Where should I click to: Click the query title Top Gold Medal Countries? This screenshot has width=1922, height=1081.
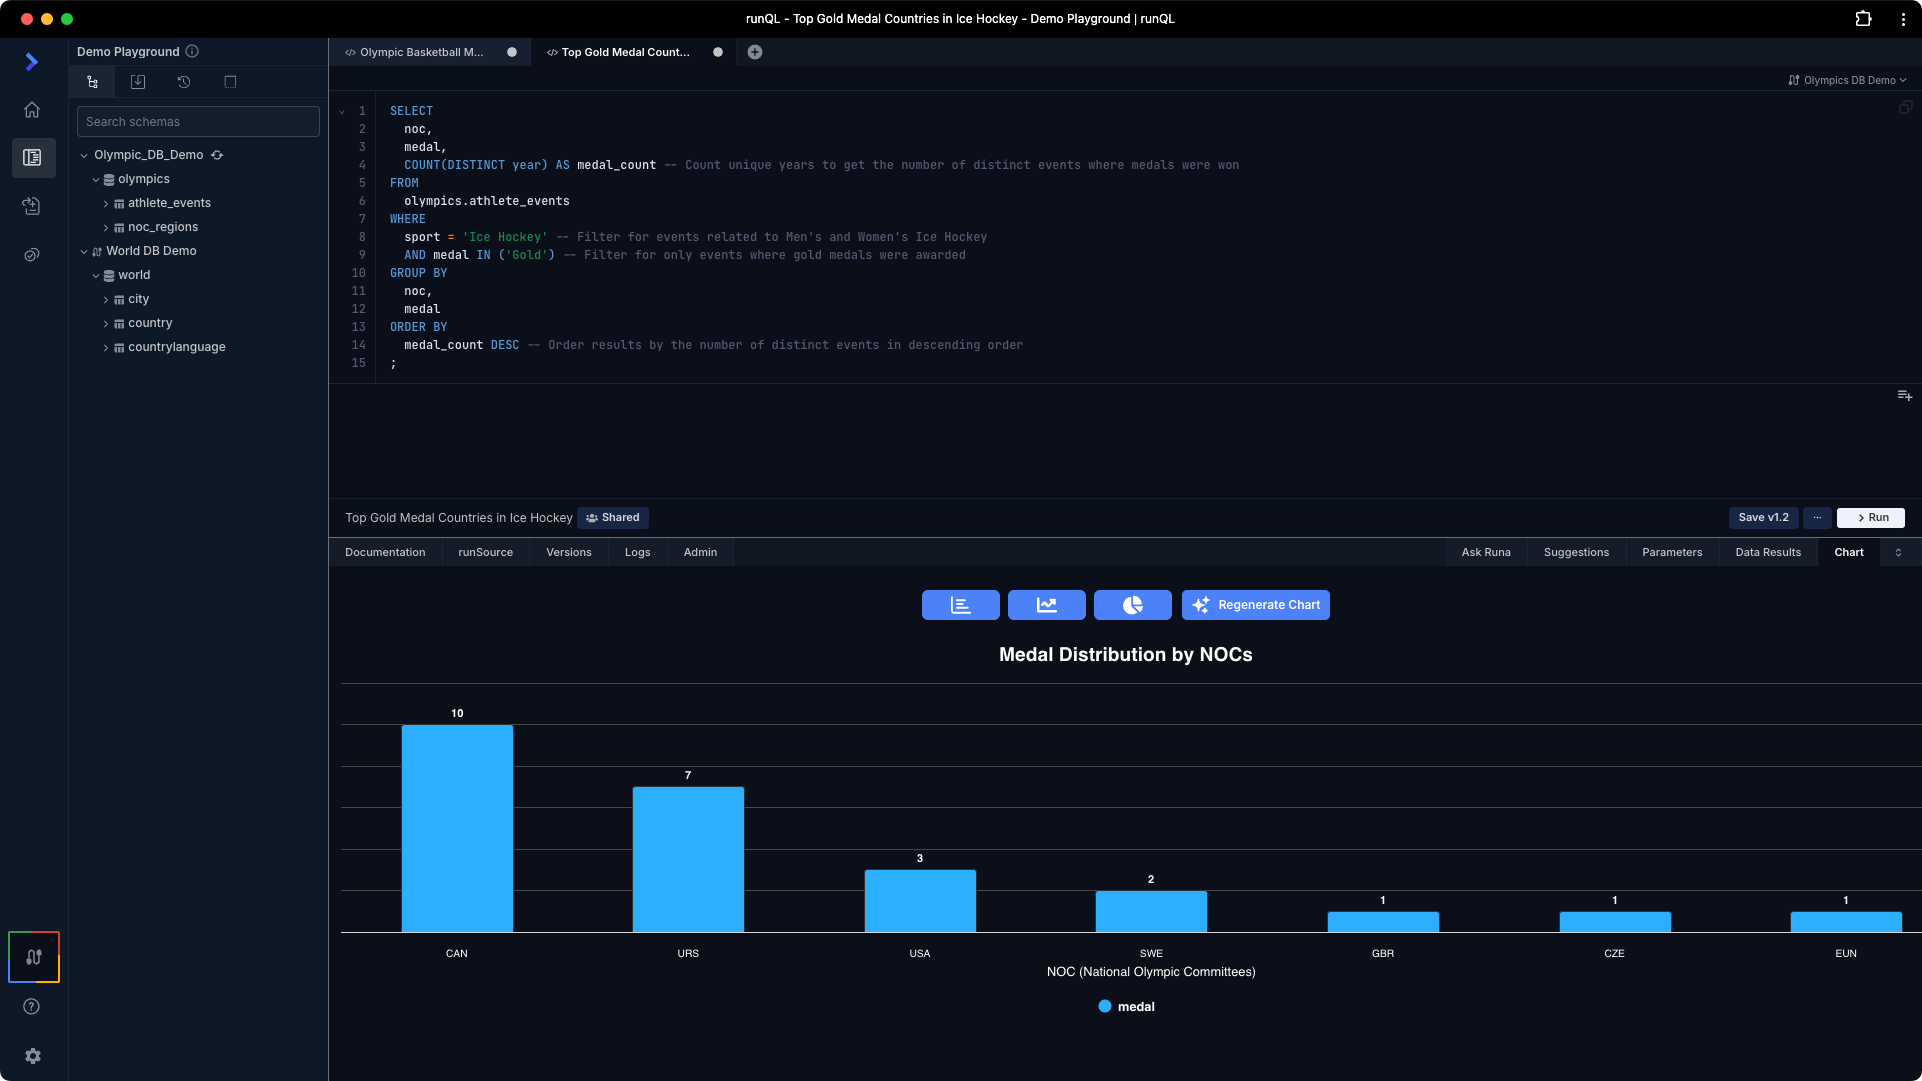click(x=458, y=518)
